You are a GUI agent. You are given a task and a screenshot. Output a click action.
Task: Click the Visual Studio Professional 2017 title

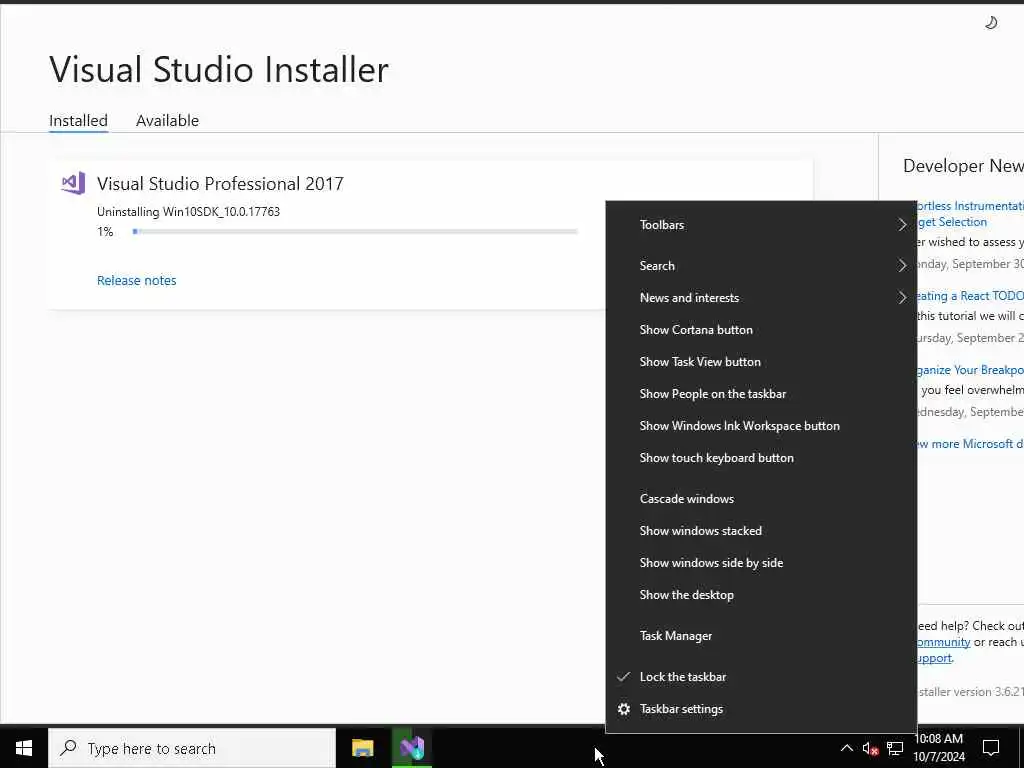[220, 184]
